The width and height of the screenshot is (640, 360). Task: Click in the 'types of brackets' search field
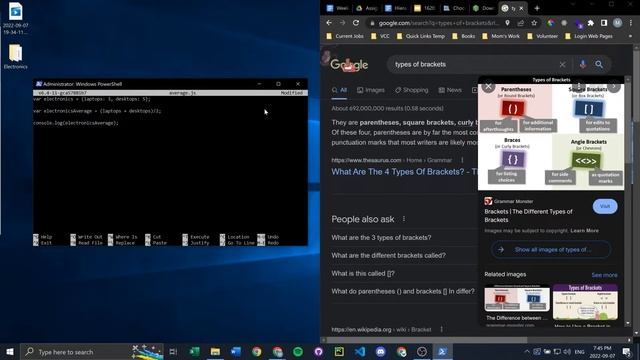click(473, 64)
